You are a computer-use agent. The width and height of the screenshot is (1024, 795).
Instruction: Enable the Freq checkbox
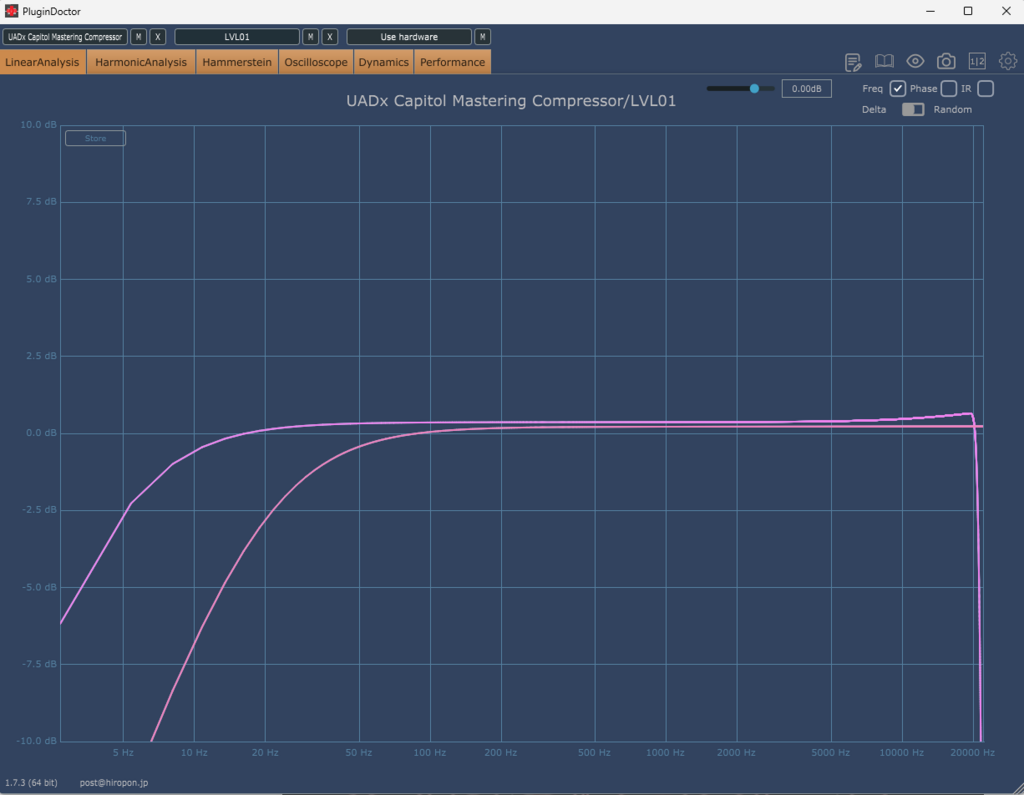tap(897, 89)
